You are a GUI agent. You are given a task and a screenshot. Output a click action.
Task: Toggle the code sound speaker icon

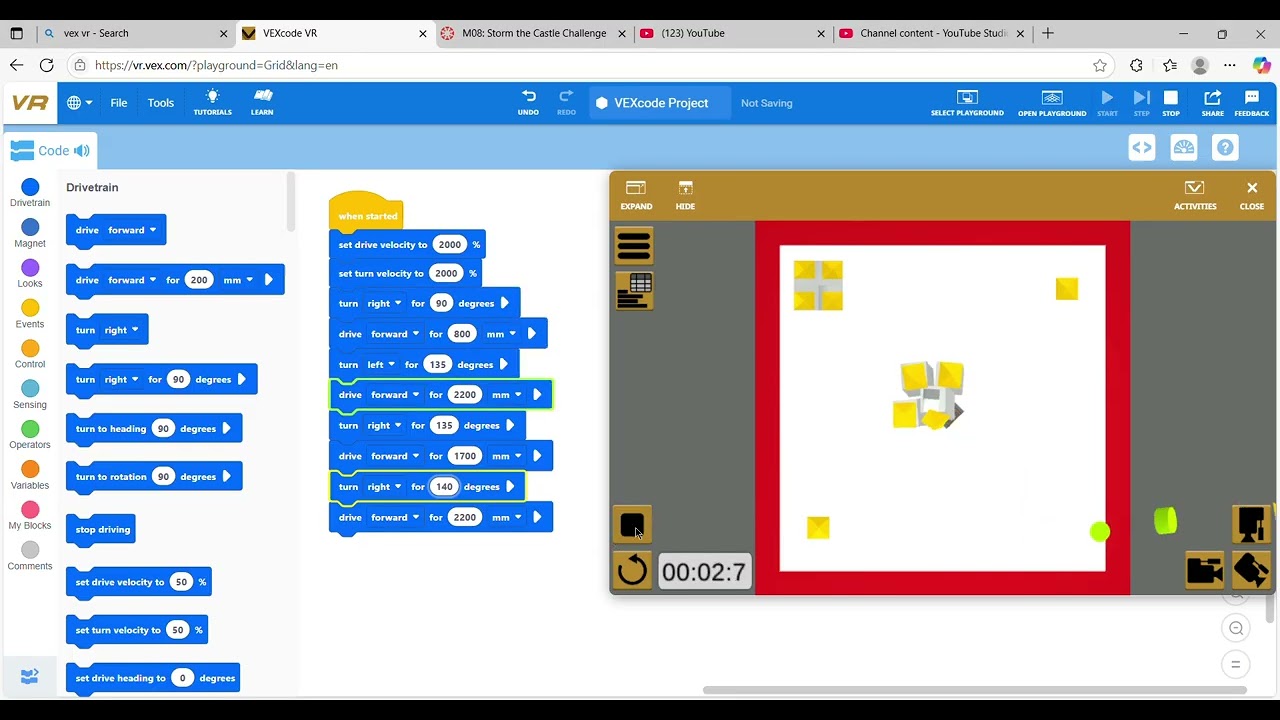pos(82,151)
